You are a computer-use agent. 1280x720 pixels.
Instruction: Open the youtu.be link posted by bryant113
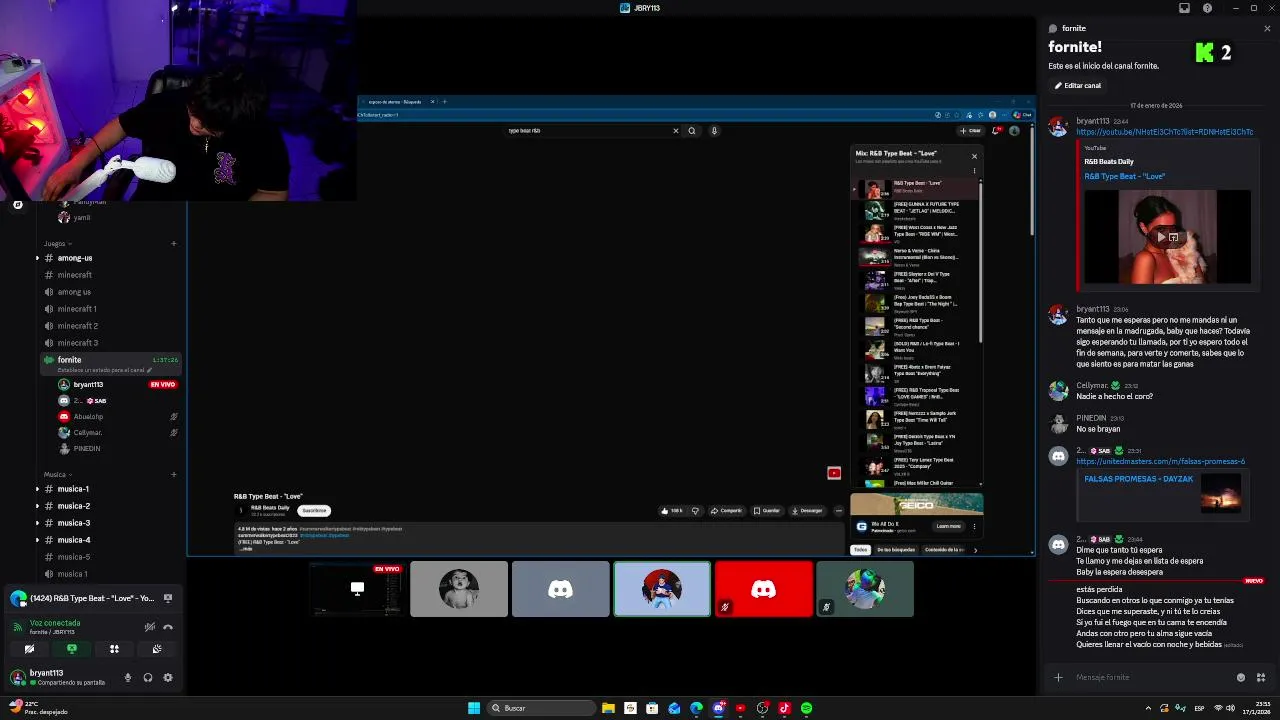click(x=1164, y=132)
